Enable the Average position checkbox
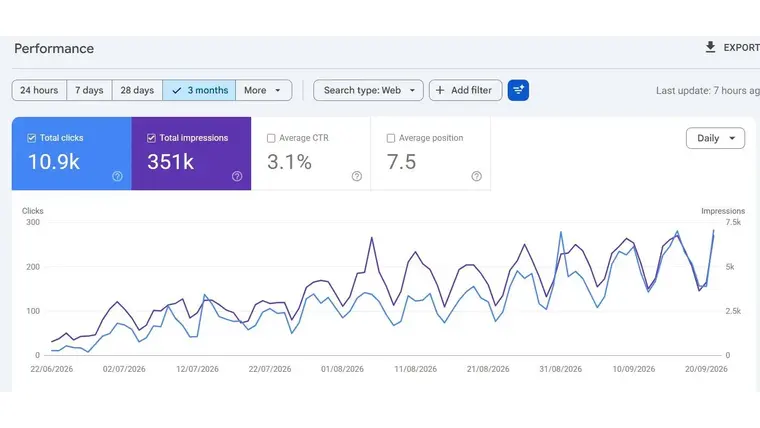760x428 pixels. point(391,138)
